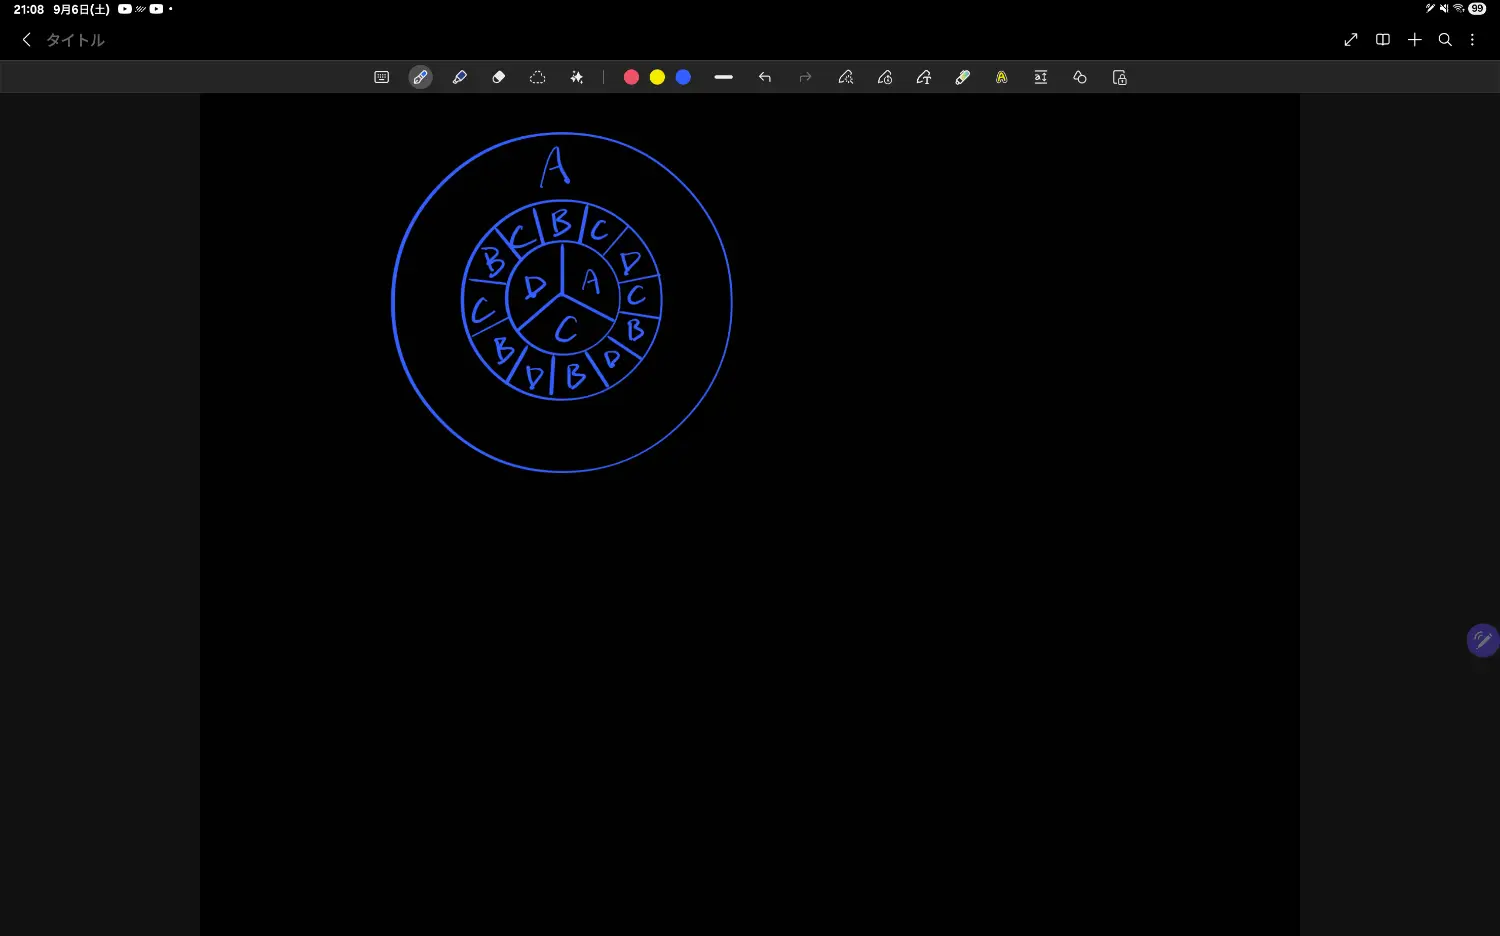Open the pen stroke thickness selector
Viewport: 1500px width, 936px height.
click(x=724, y=77)
